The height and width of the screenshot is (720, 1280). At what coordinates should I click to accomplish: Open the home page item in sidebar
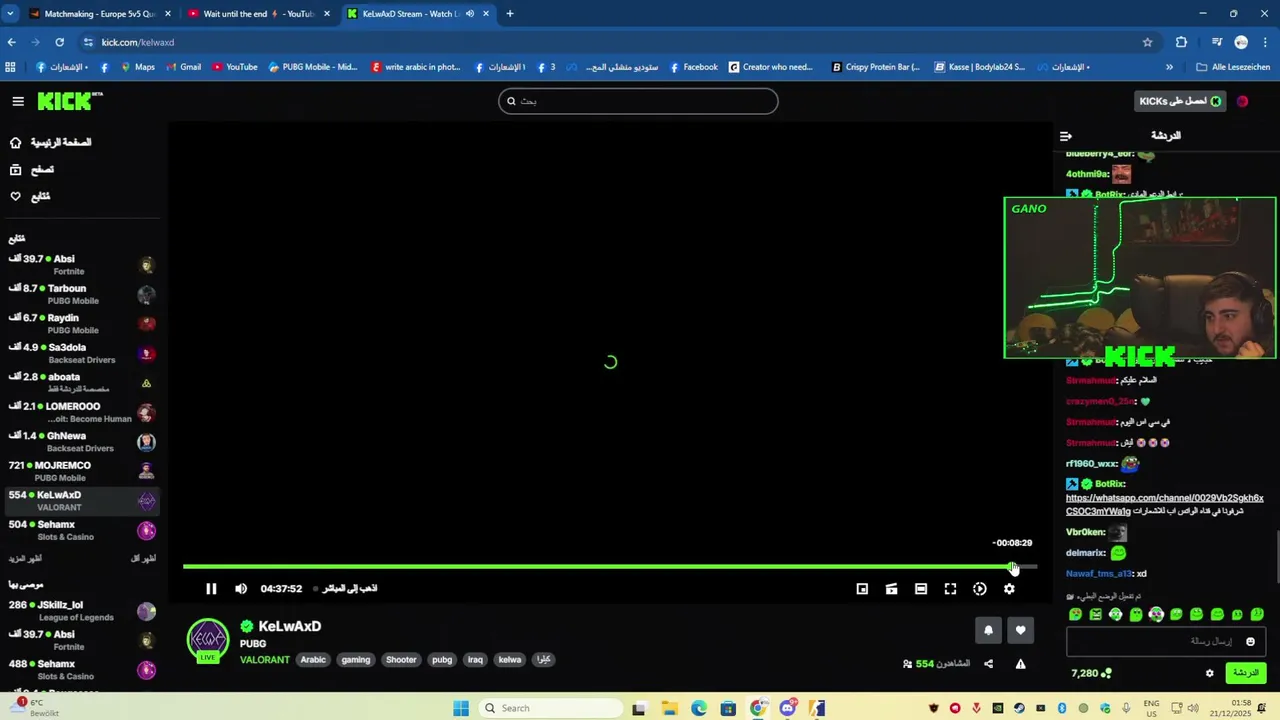50,143
